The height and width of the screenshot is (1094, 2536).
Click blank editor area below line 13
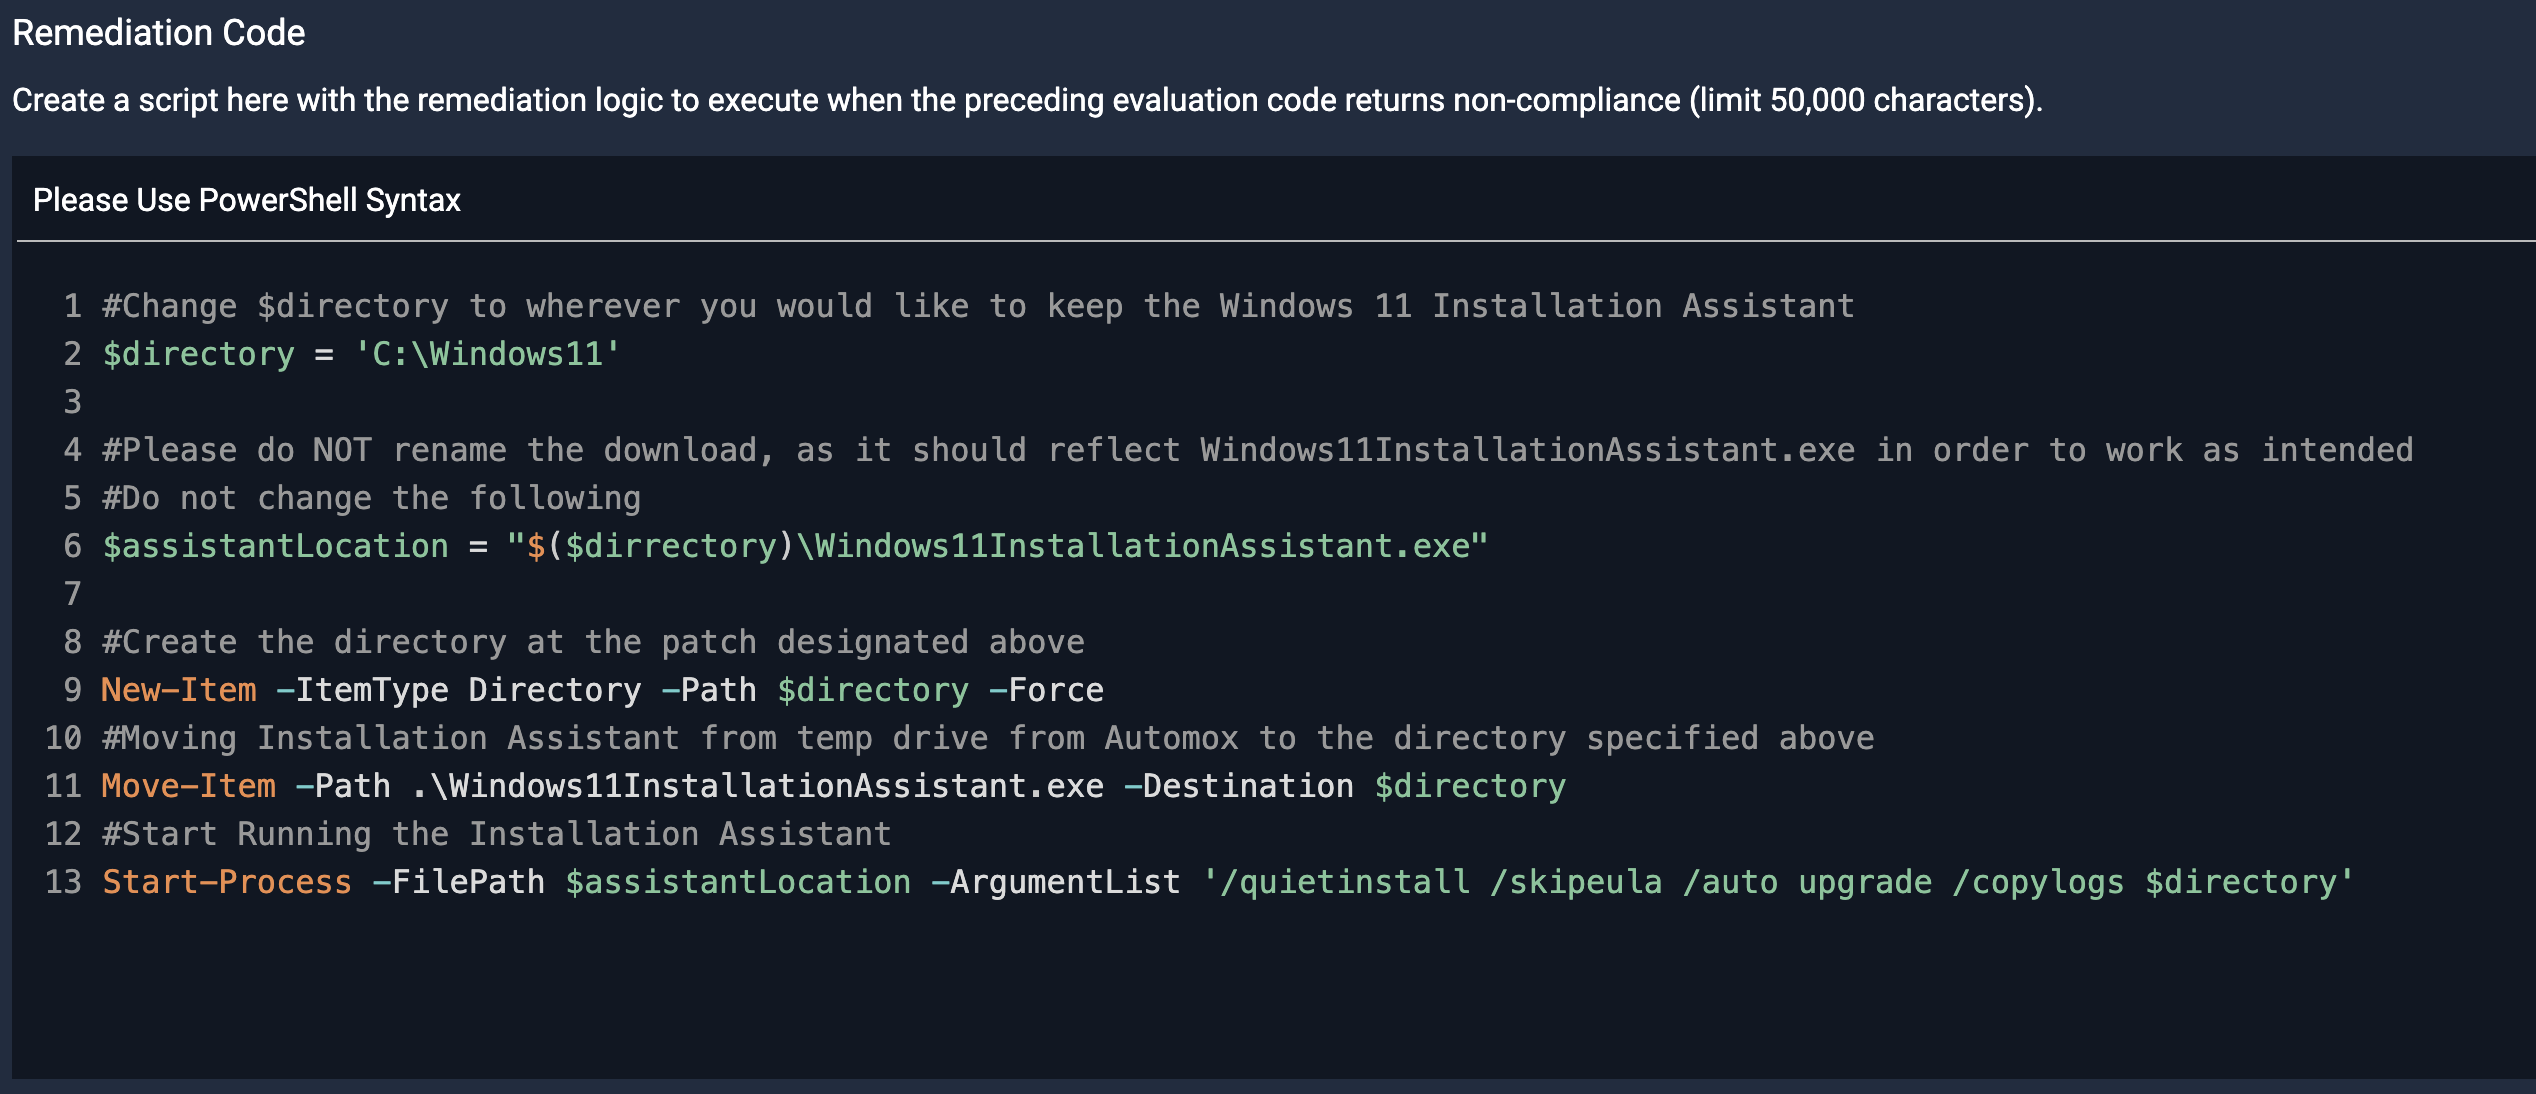1200,990
